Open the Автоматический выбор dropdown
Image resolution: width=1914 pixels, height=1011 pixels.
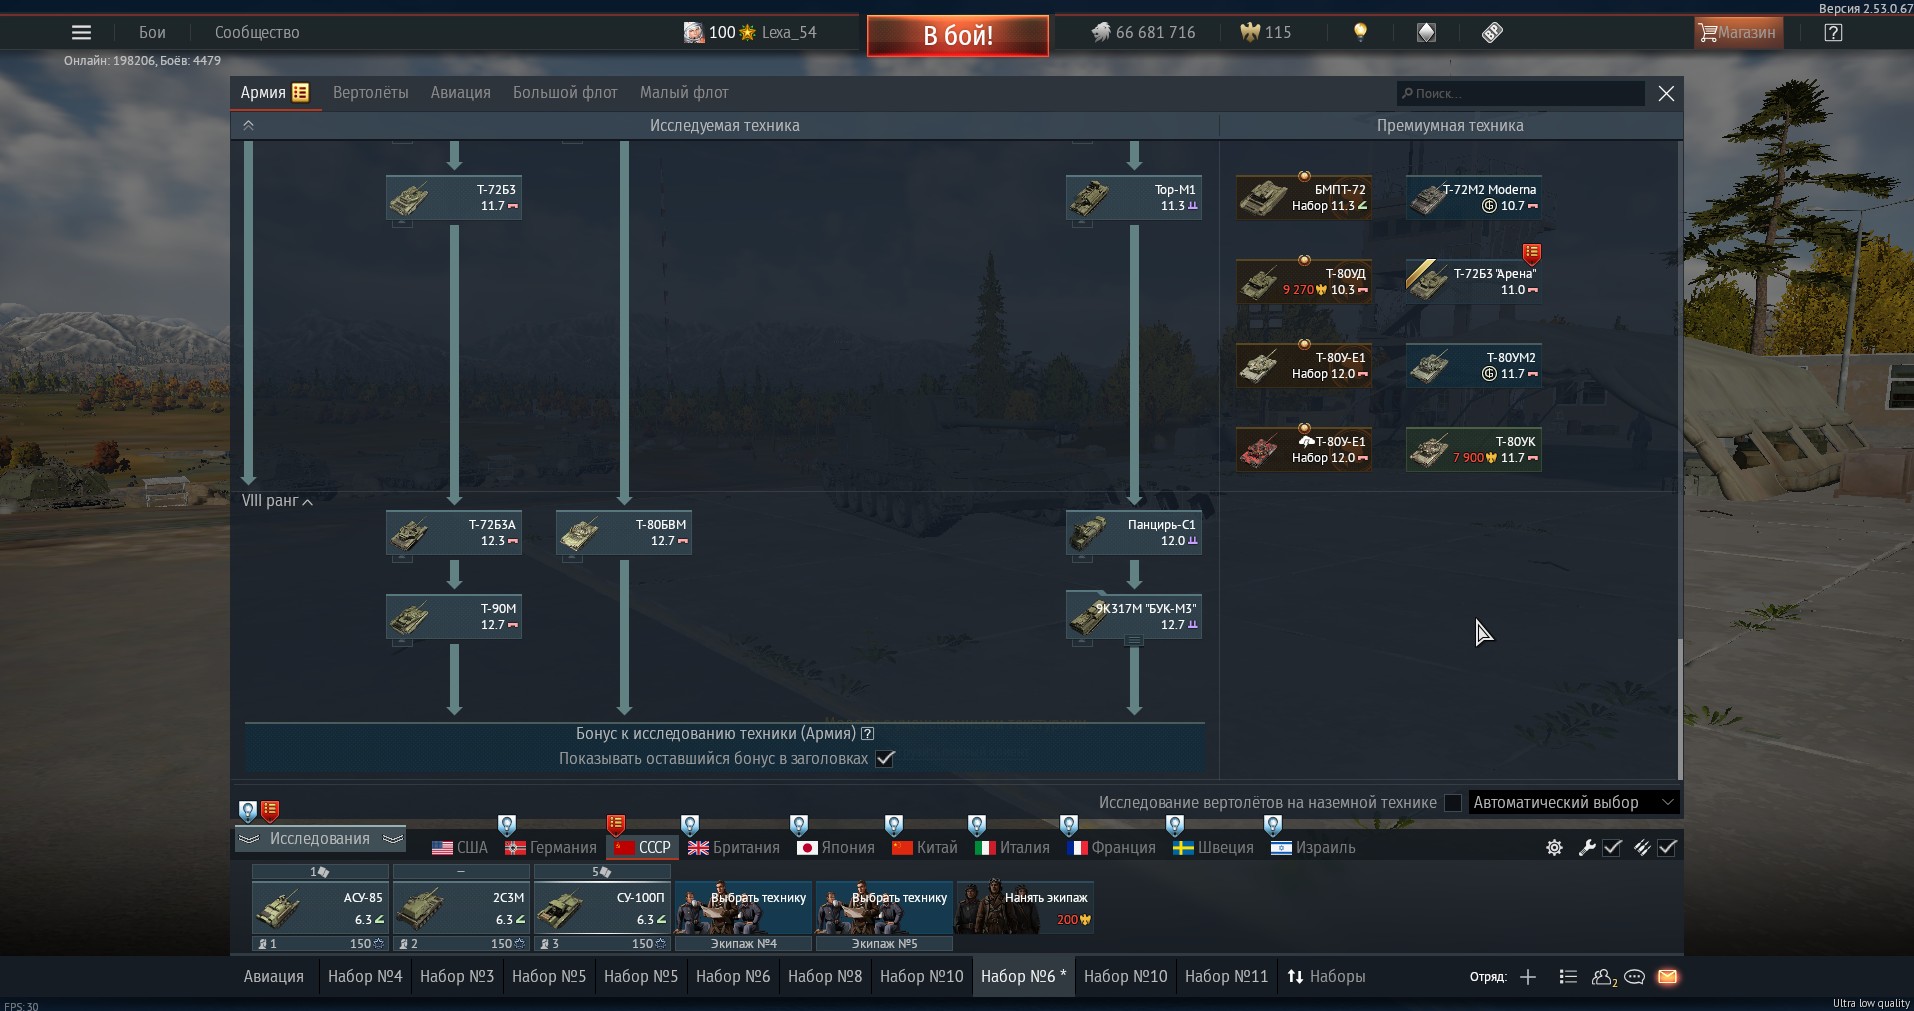click(x=1573, y=803)
